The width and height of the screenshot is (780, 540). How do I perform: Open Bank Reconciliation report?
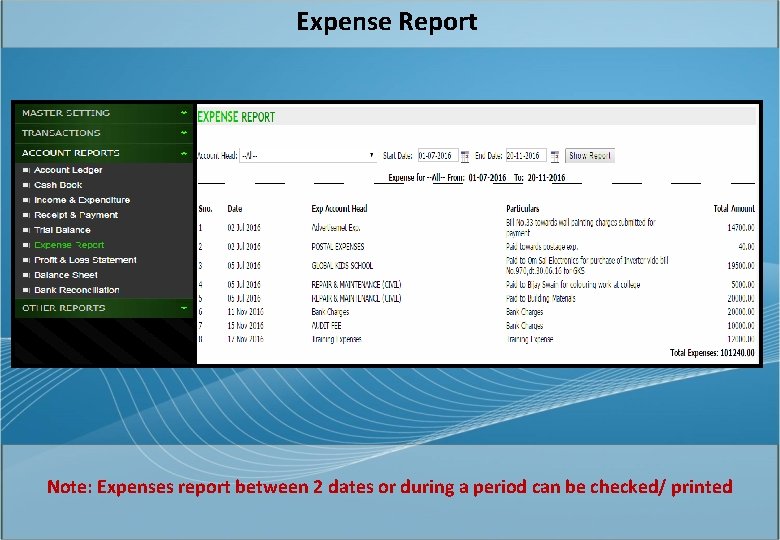point(77,289)
